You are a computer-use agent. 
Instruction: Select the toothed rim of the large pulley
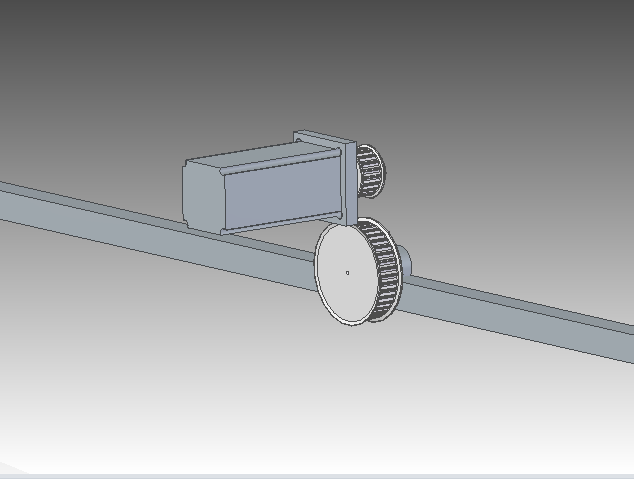pos(386,270)
